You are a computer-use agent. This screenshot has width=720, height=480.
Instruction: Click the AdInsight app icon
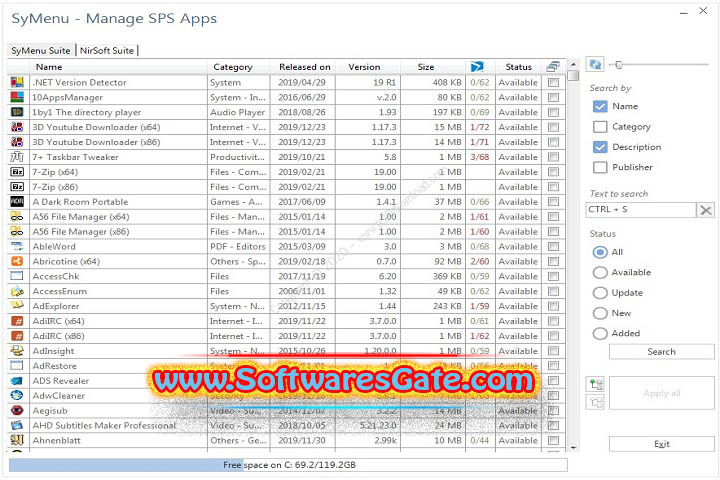(17, 351)
